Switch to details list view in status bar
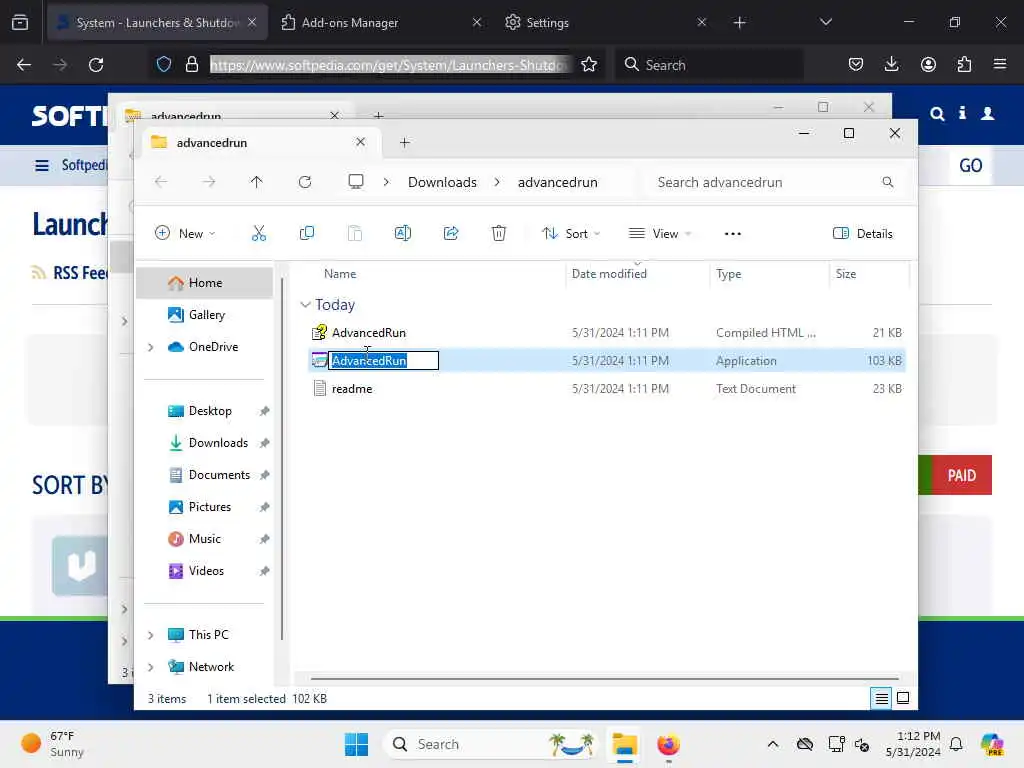1024x768 pixels. (x=881, y=698)
